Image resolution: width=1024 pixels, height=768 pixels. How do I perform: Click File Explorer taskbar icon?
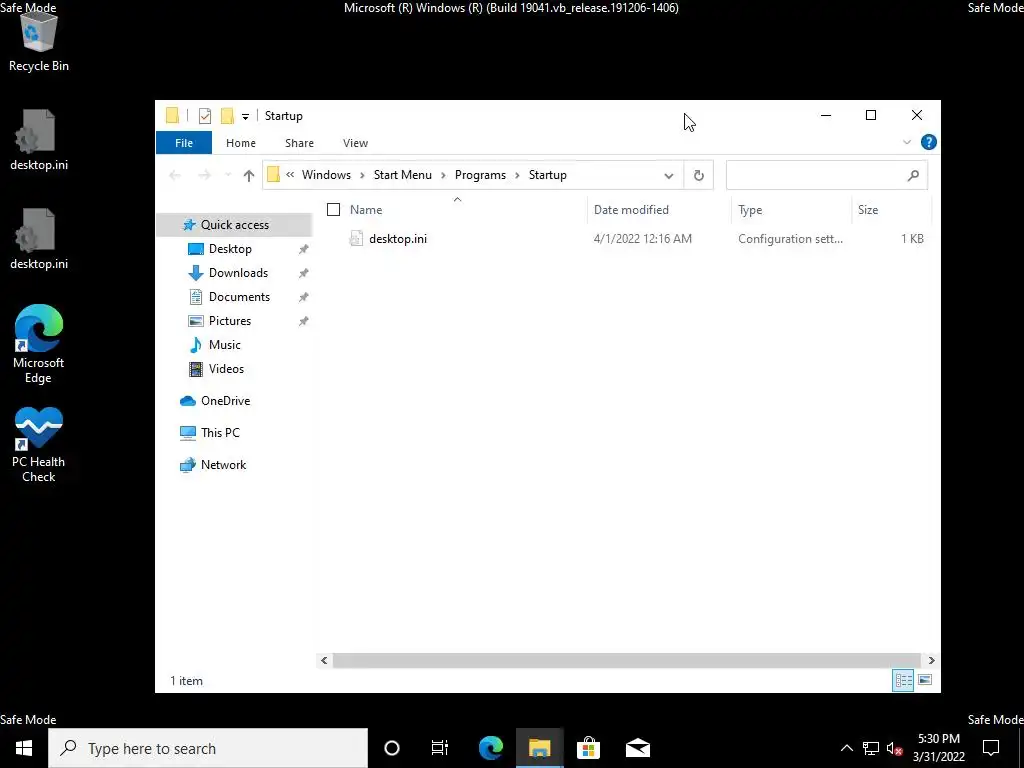pyautogui.click(x=539, y=748)
